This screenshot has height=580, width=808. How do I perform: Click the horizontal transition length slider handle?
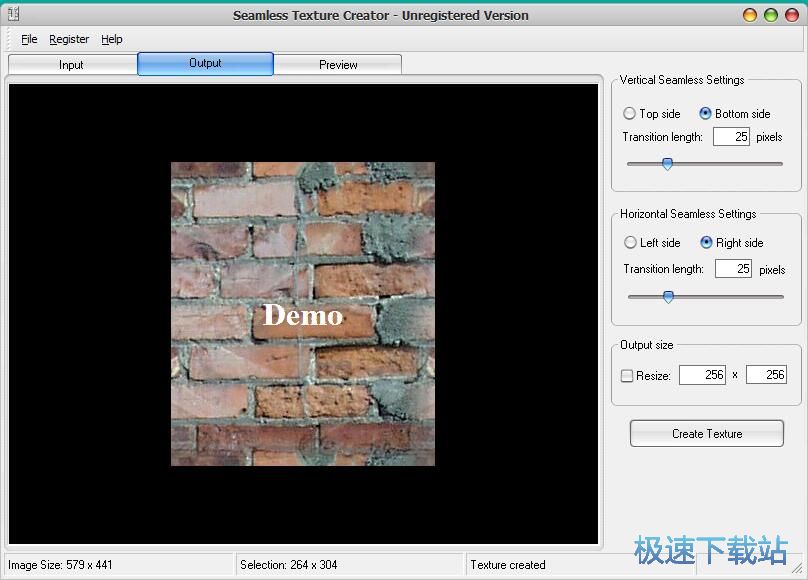(668, 297)
